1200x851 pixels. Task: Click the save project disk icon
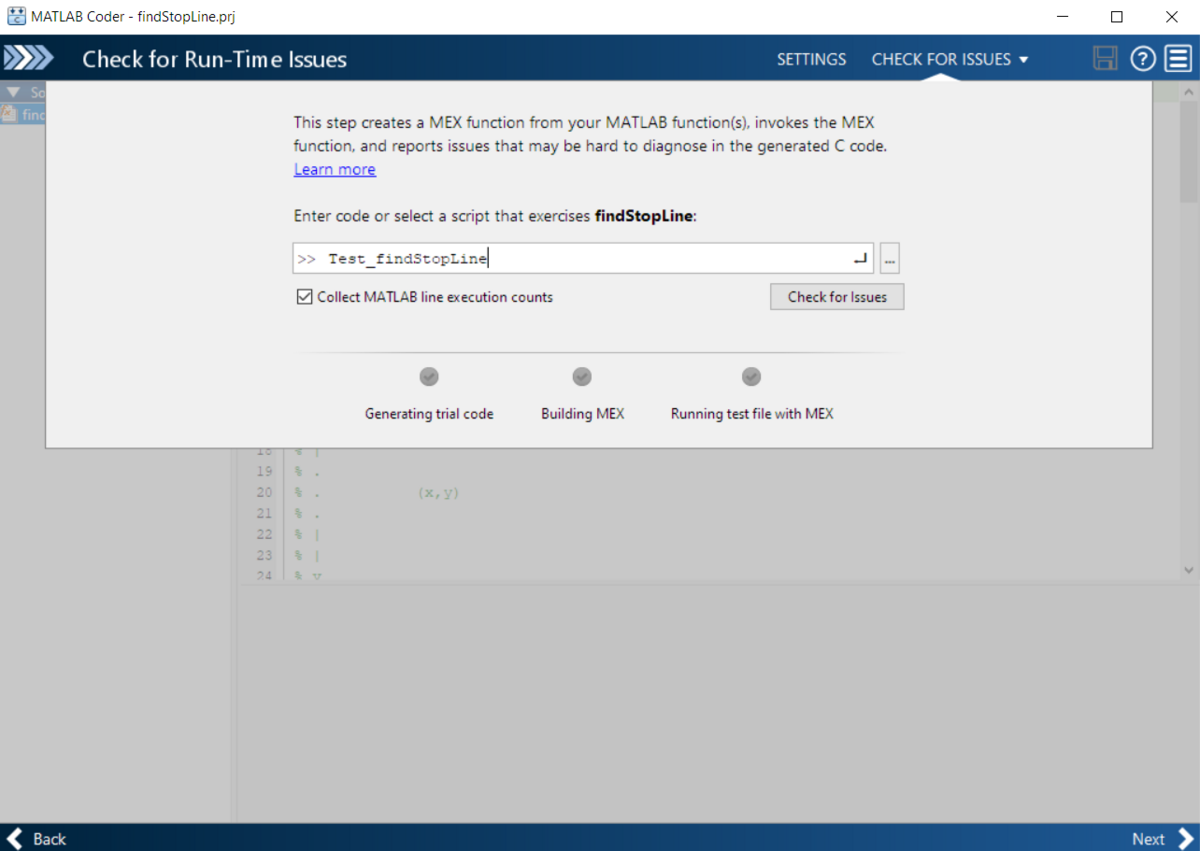(x=1105, y=59)
